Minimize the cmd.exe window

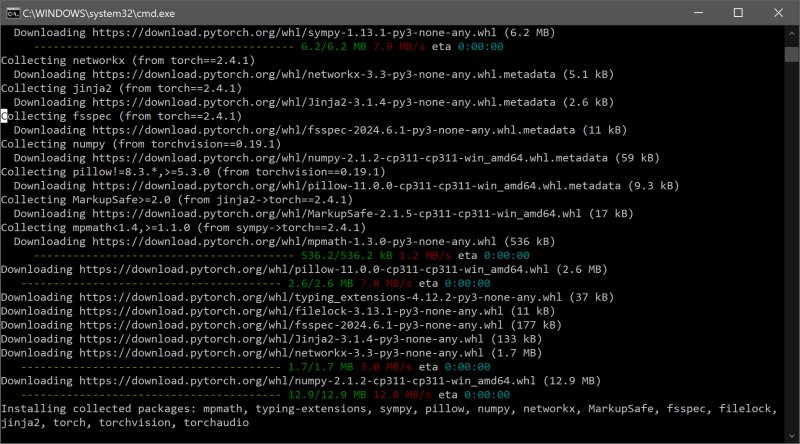click(x=698, y=13)
